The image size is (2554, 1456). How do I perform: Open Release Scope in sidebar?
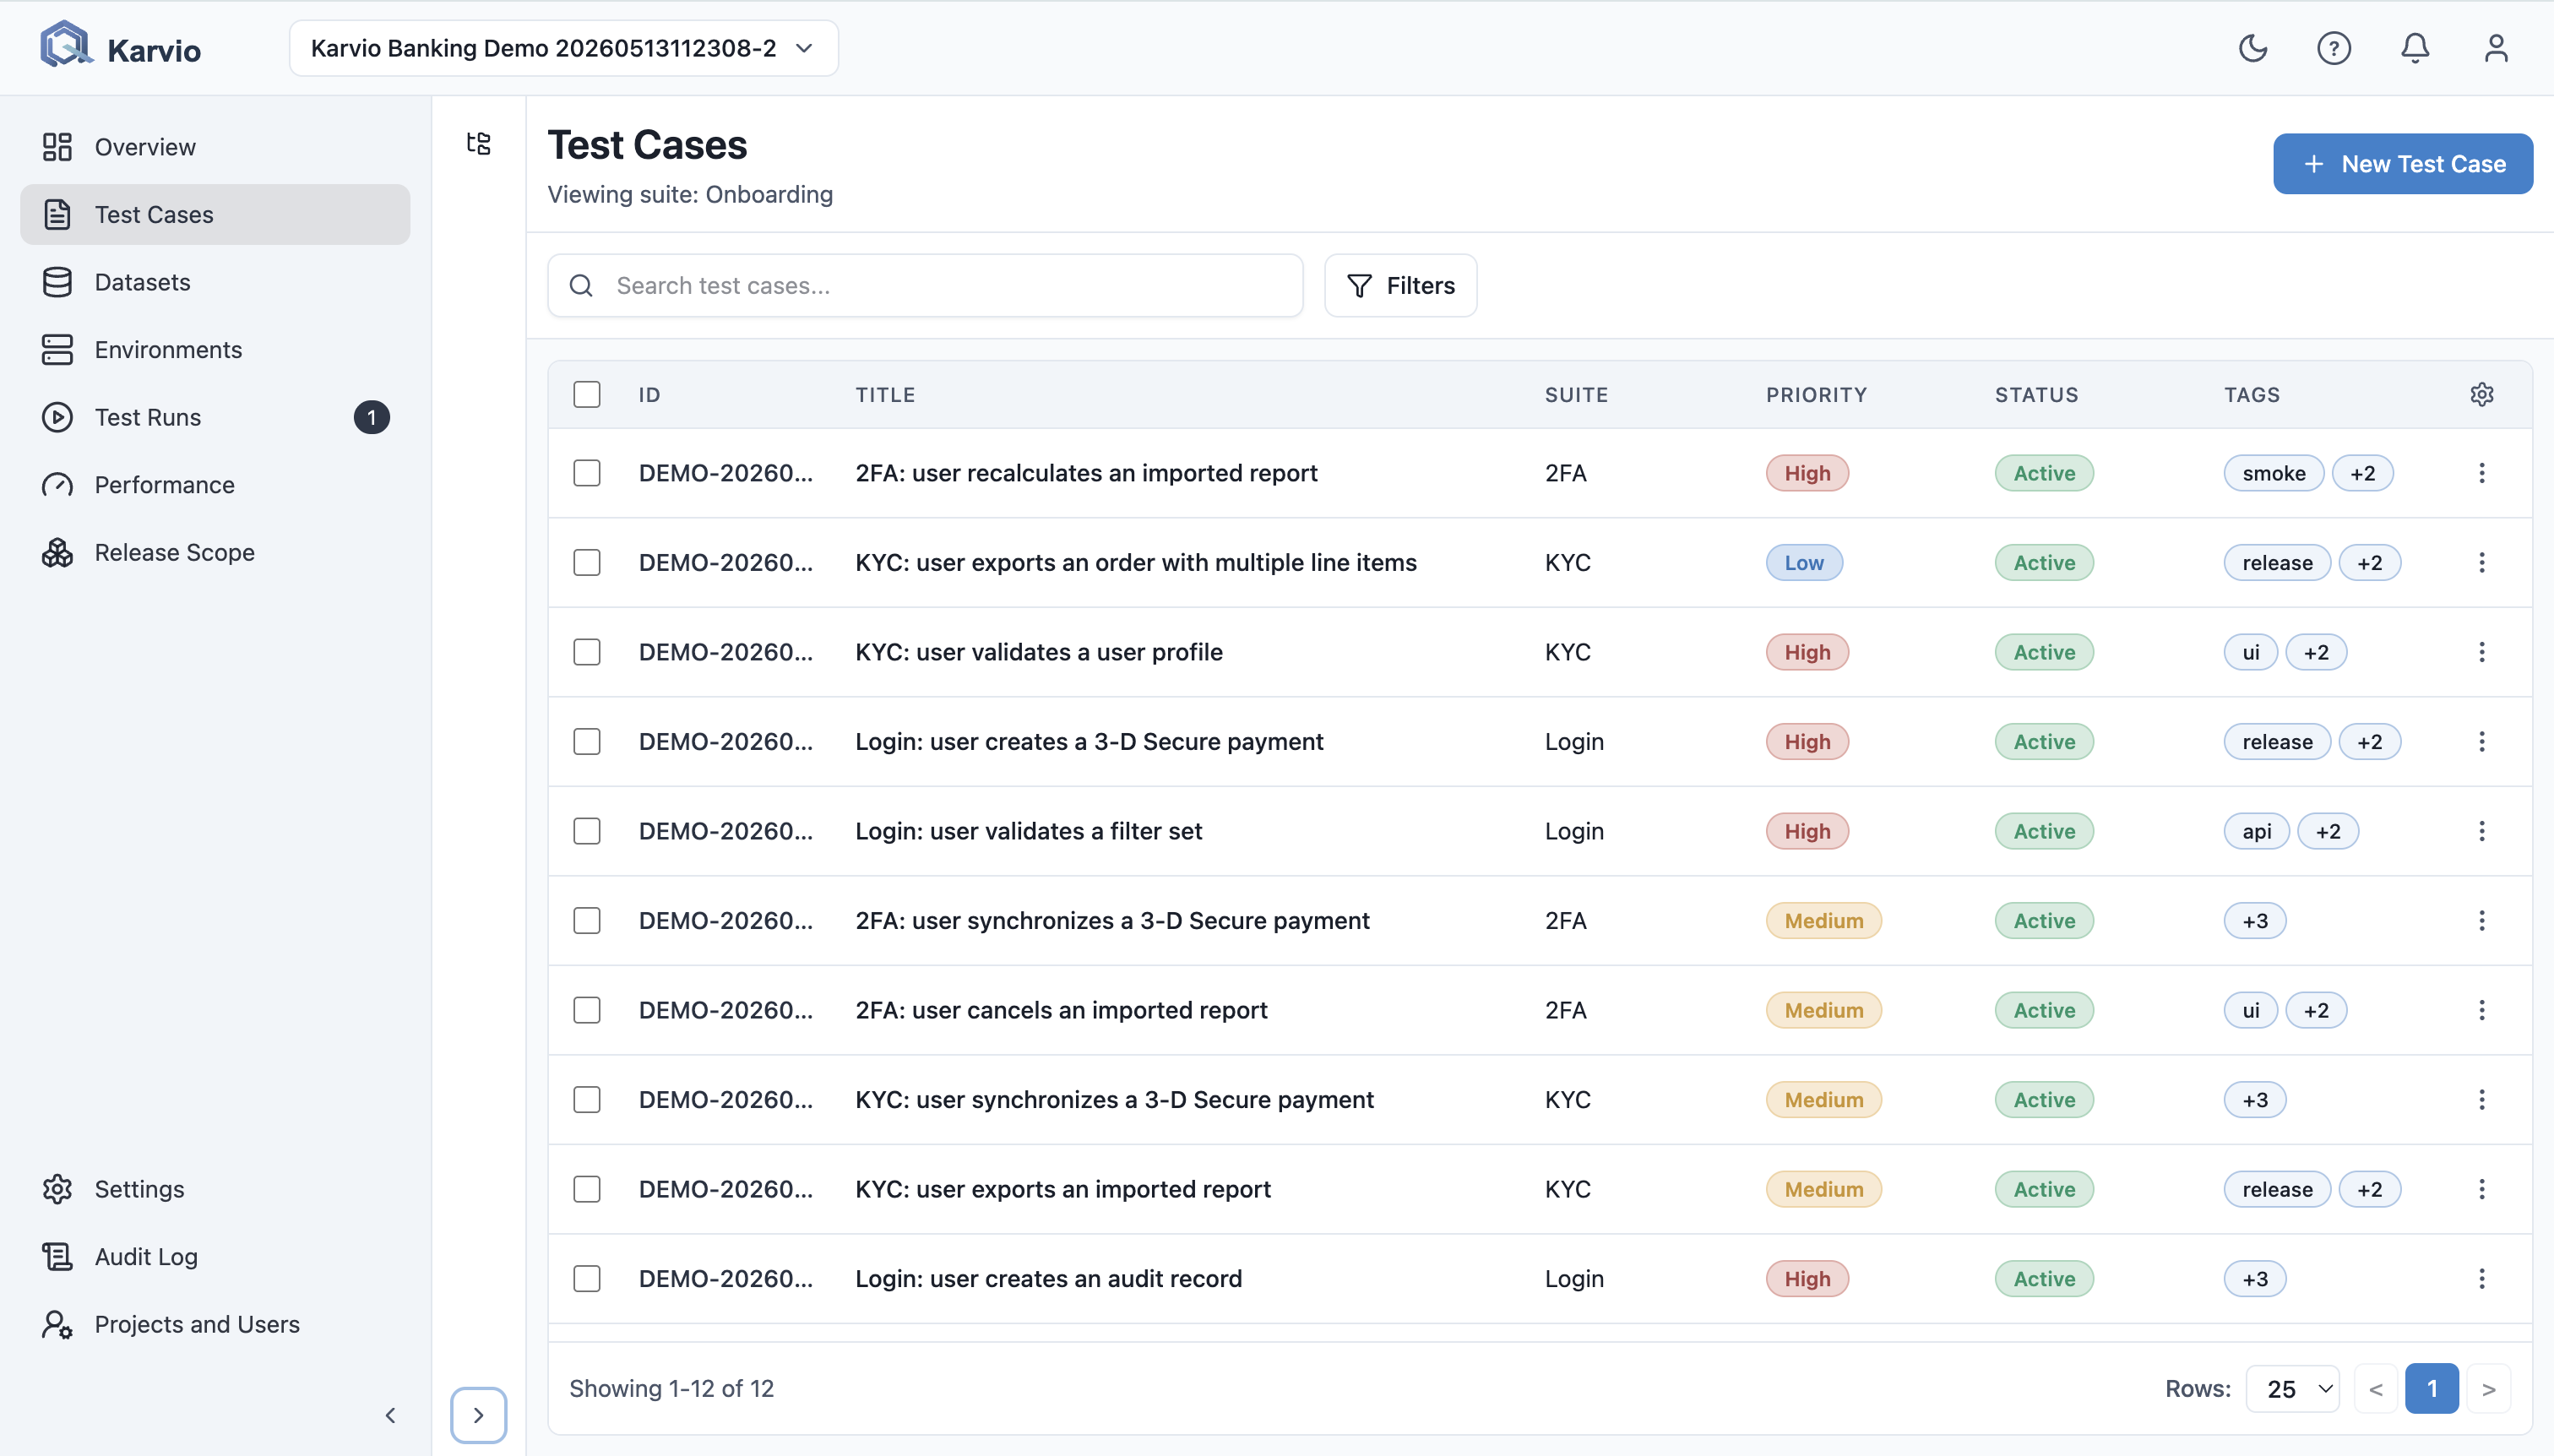215,552
